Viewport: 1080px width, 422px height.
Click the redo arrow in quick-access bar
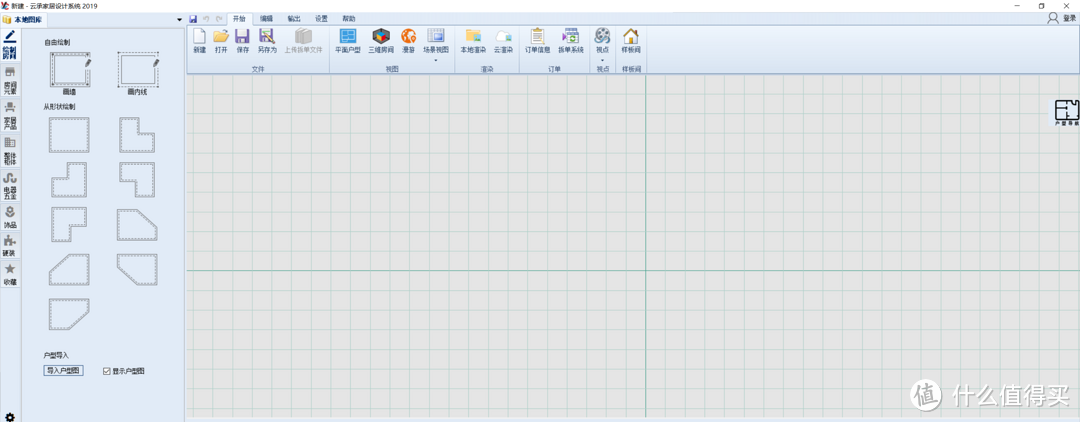(219, 19)
